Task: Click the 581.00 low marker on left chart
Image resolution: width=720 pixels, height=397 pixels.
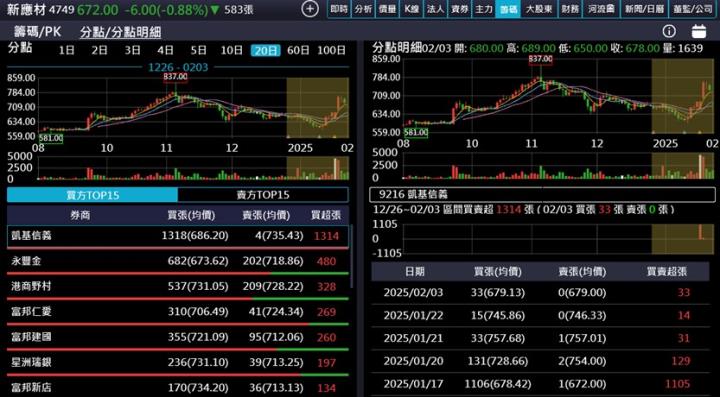Action: click(51, 138)
